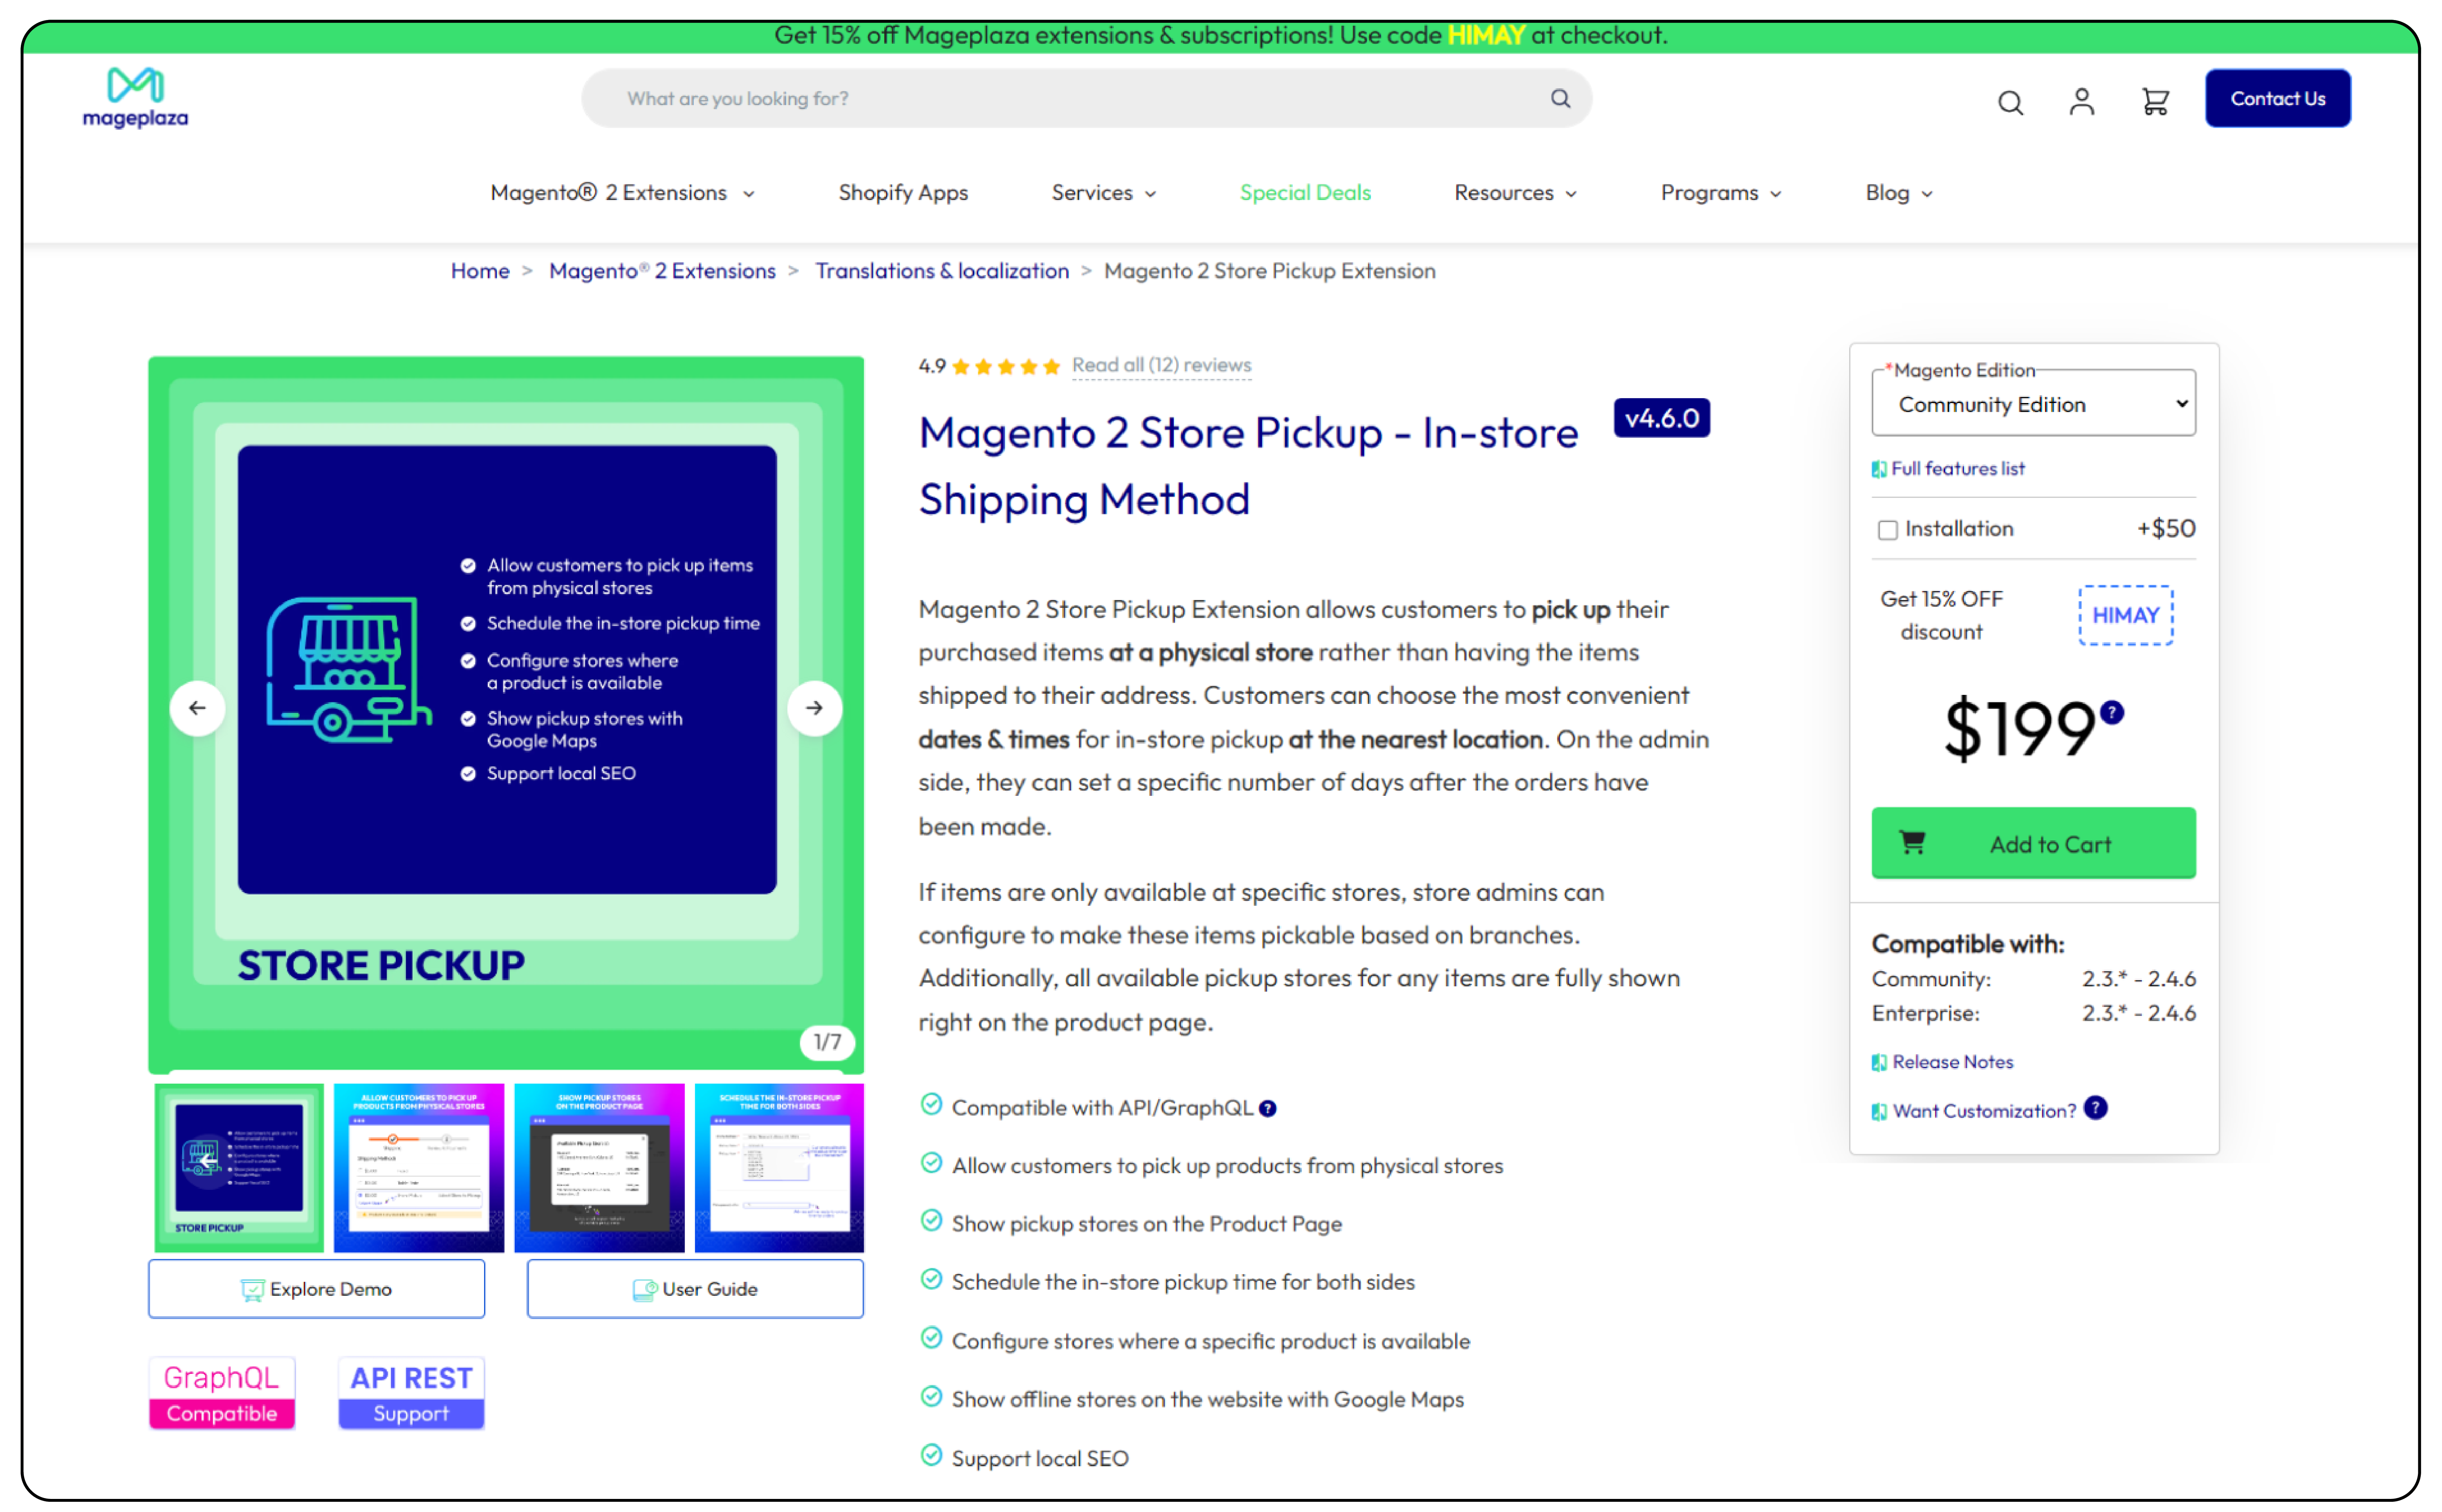Click the Want Customization? link
Screen dimensions: 2442x1512
(x=1984, y=1111)
